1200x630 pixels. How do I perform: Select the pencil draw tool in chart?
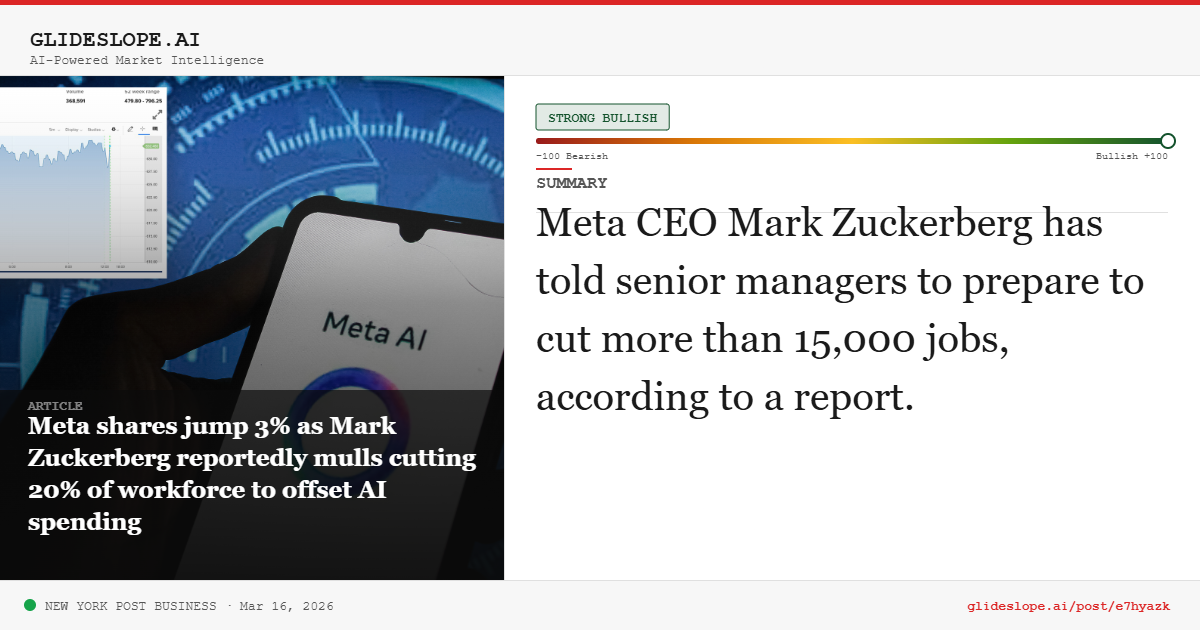click(x=130, y=129)
